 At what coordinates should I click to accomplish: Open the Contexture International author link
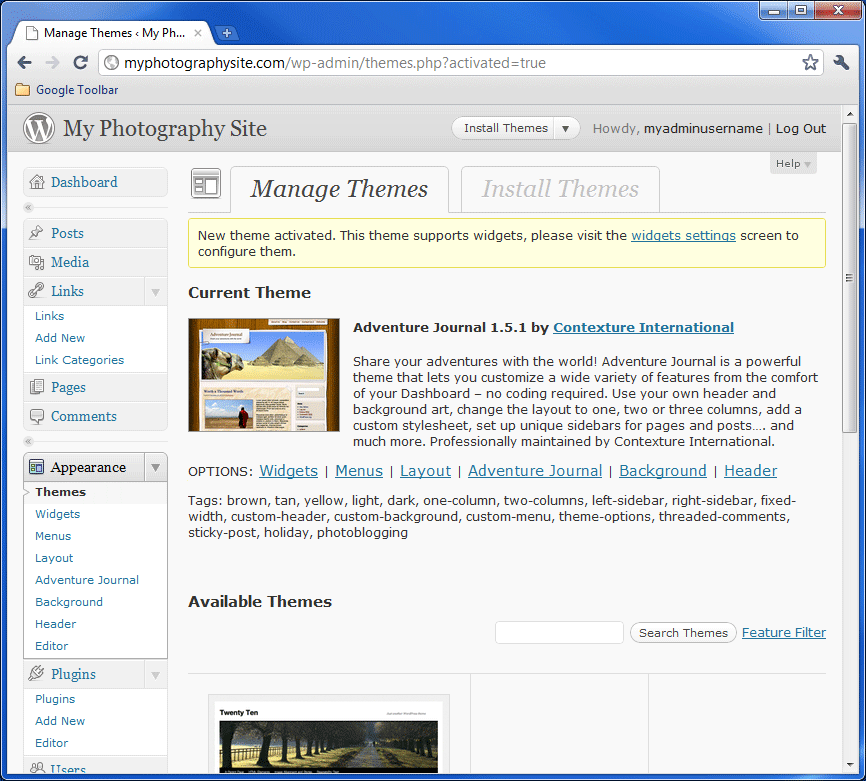643,328
